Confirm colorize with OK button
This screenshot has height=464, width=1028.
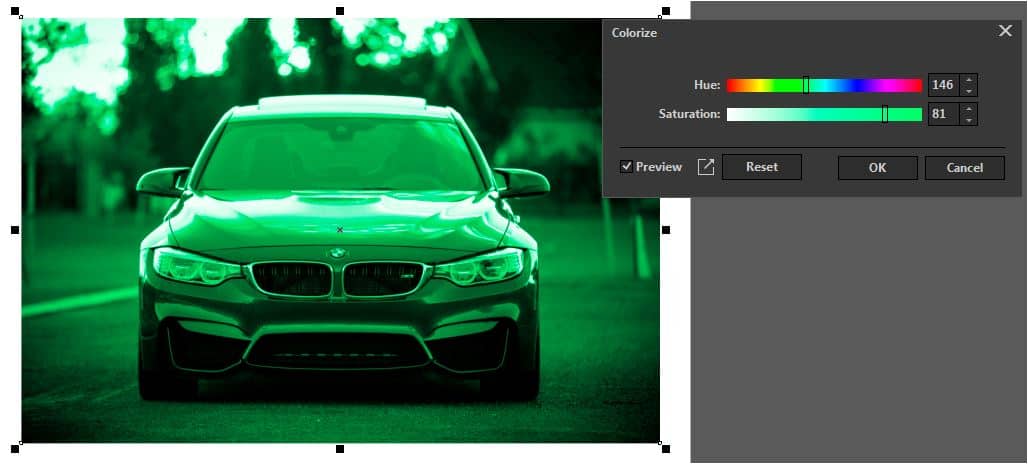(877, 168)
